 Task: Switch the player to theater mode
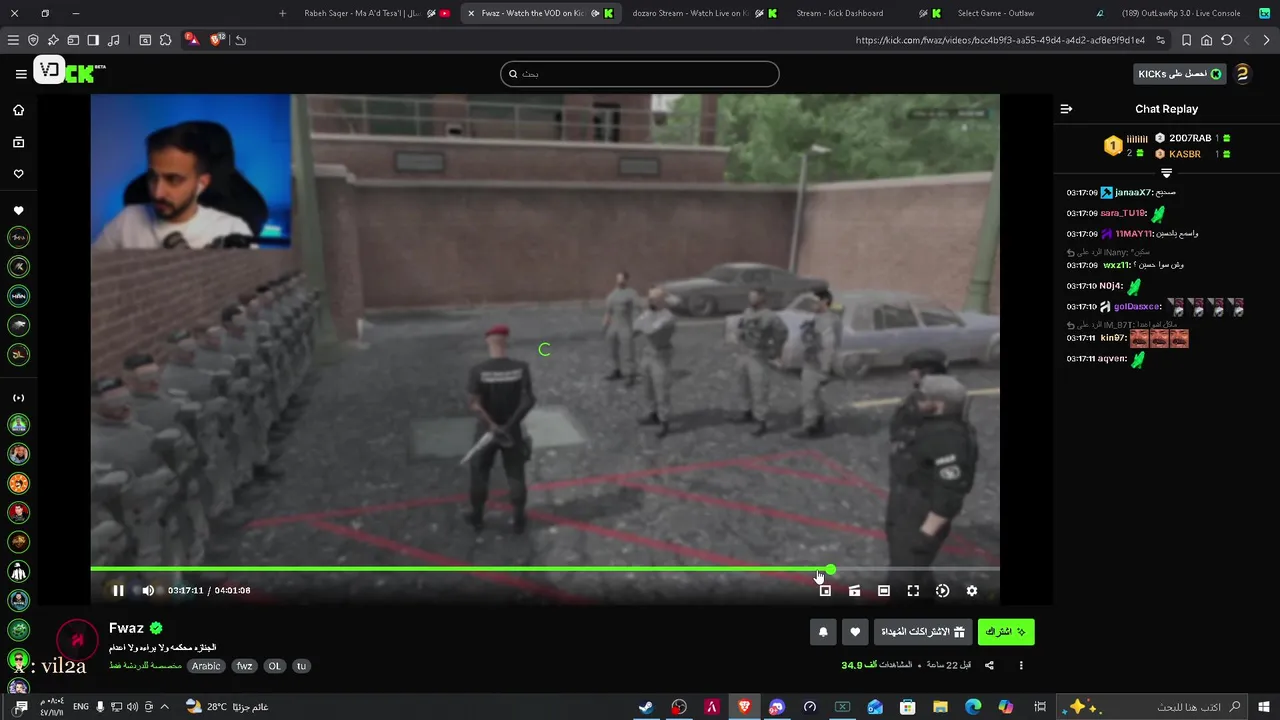[x=884, y=591]
